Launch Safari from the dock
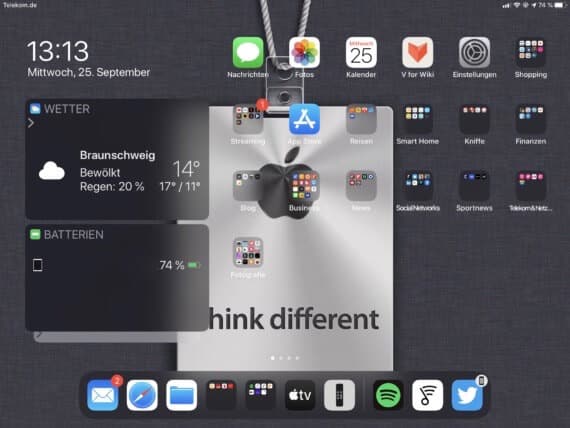 coord(142,395)
